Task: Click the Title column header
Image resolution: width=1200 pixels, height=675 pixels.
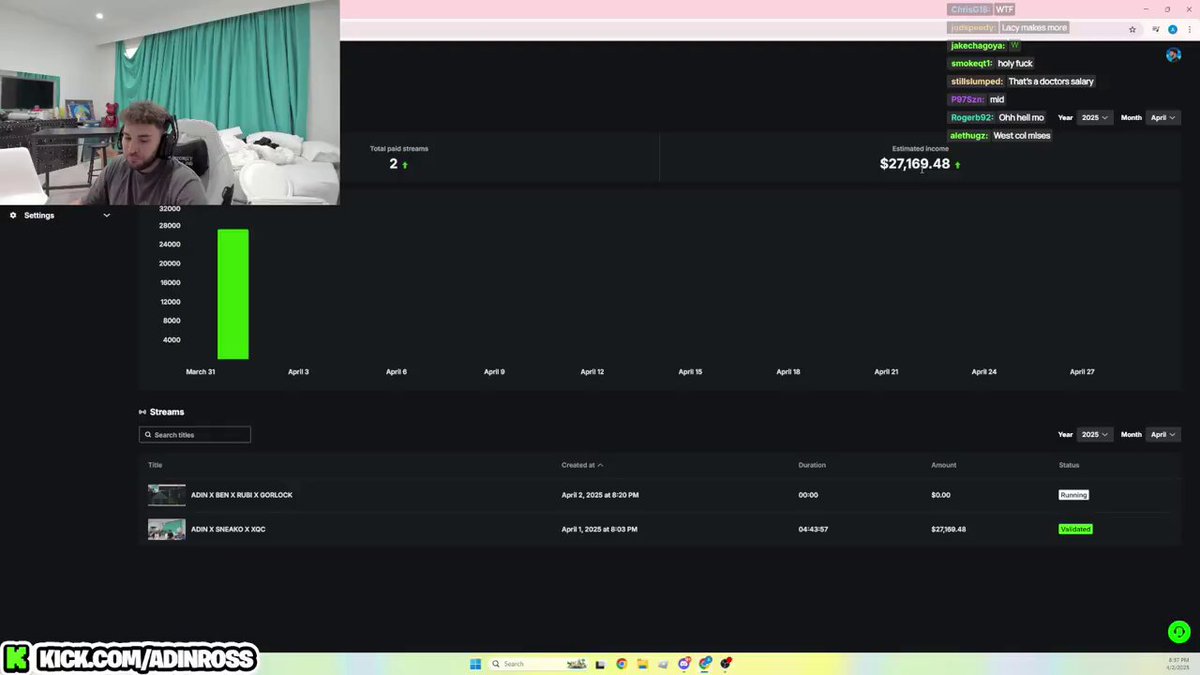Action: click(x=155, y=465)
